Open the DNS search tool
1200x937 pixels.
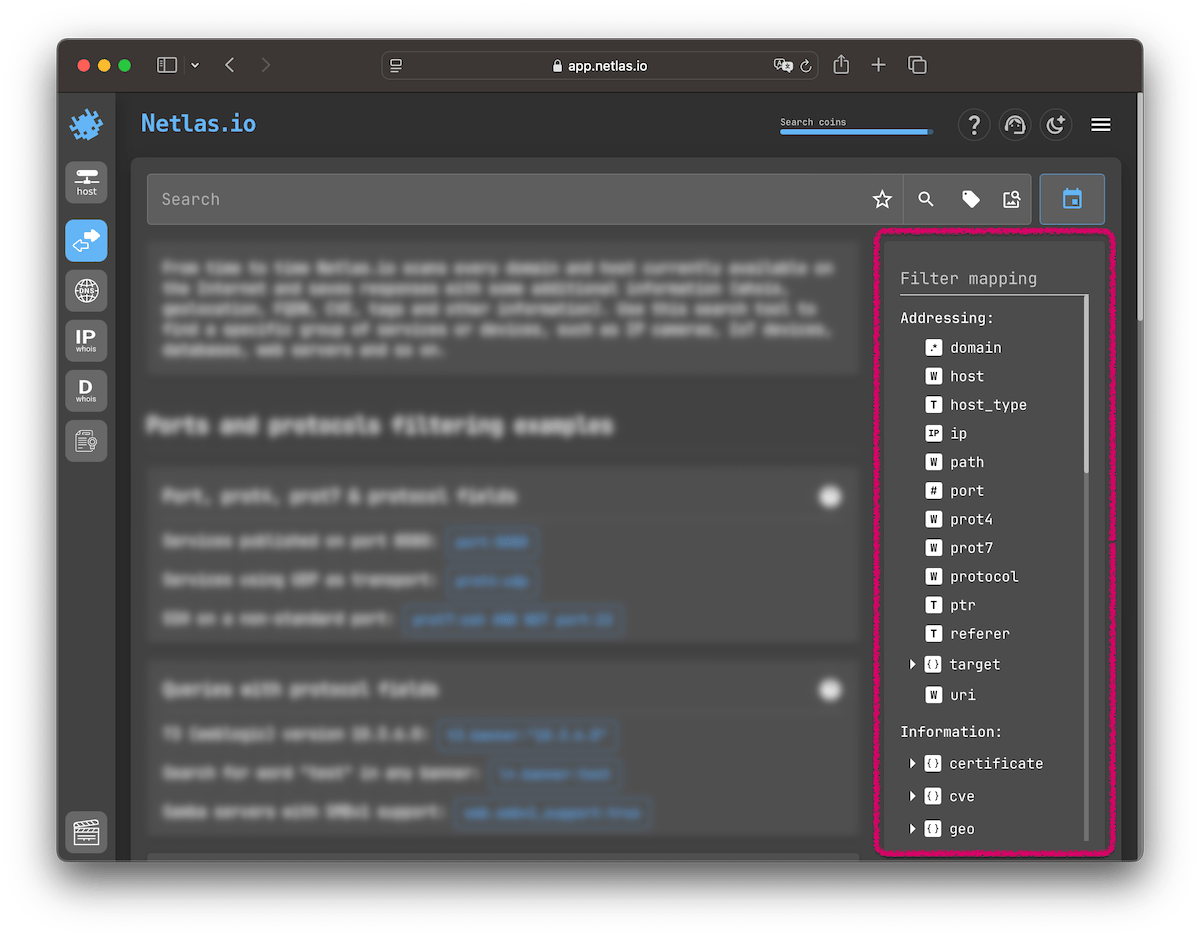(86, 290)
